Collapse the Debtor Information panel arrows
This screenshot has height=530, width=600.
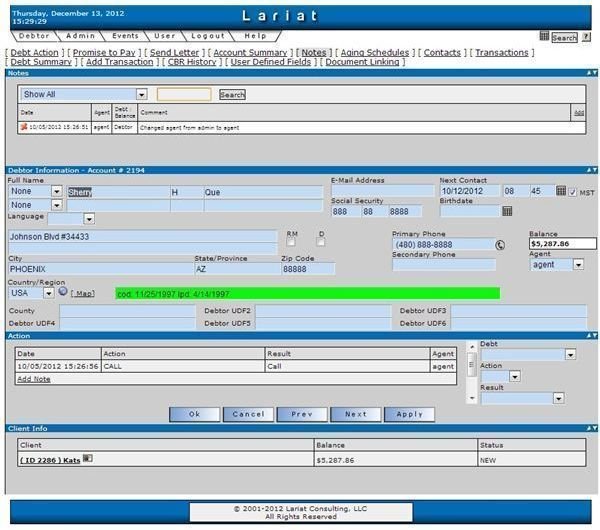pos(592,170)
